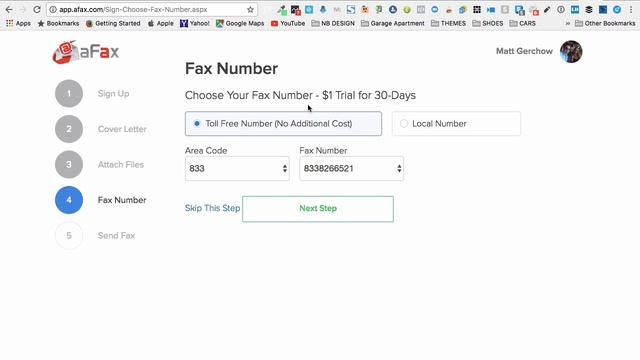
Task: Click the browser forward arrow
Action: [22, 9]
